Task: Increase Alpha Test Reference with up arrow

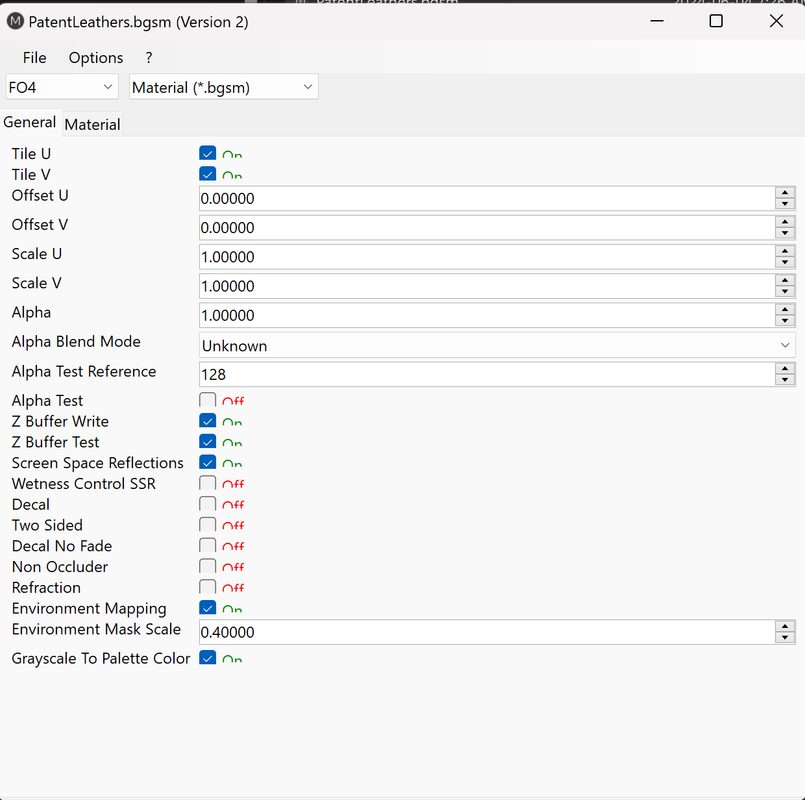Action: click(x=785, y=369)
